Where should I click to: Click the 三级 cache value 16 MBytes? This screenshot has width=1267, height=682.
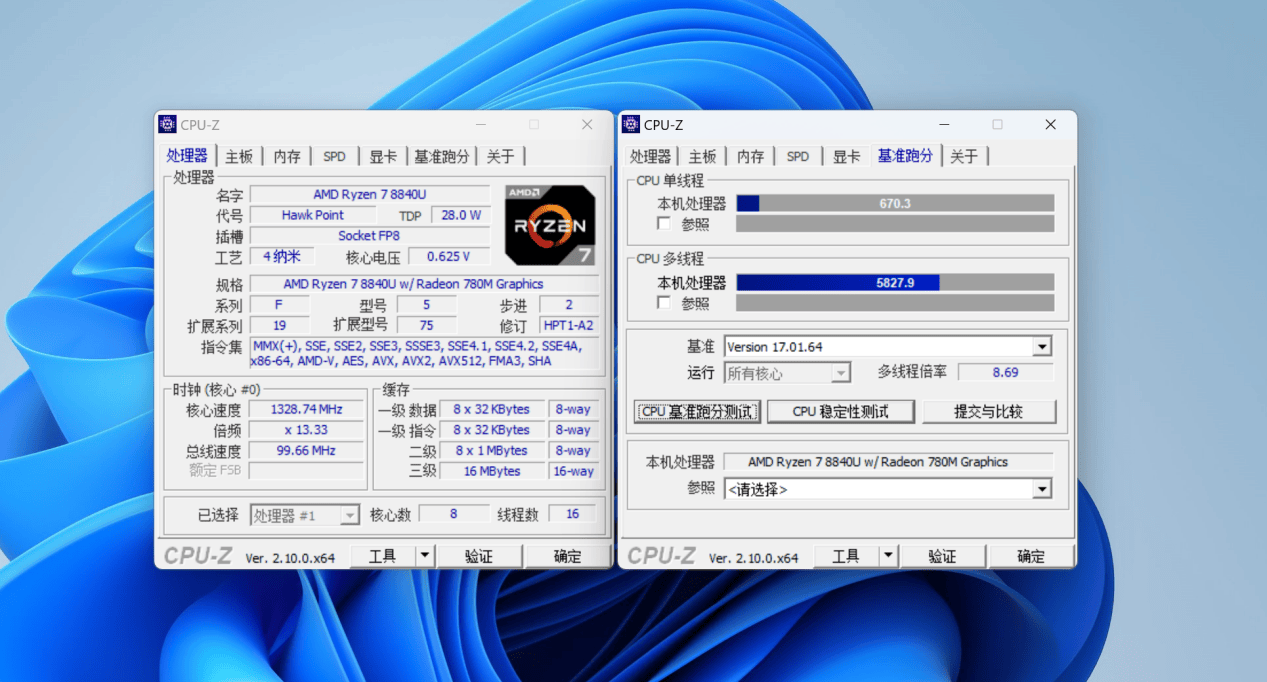coord(491,471)
